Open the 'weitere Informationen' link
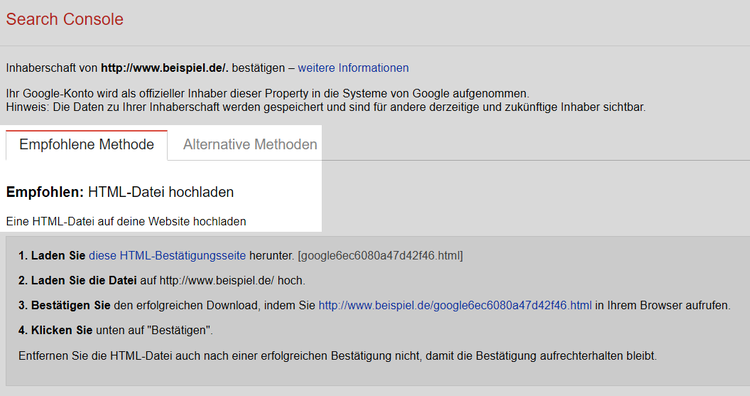Screen dimensions: 750x396 pyautogui.click(x=353, y=68)
